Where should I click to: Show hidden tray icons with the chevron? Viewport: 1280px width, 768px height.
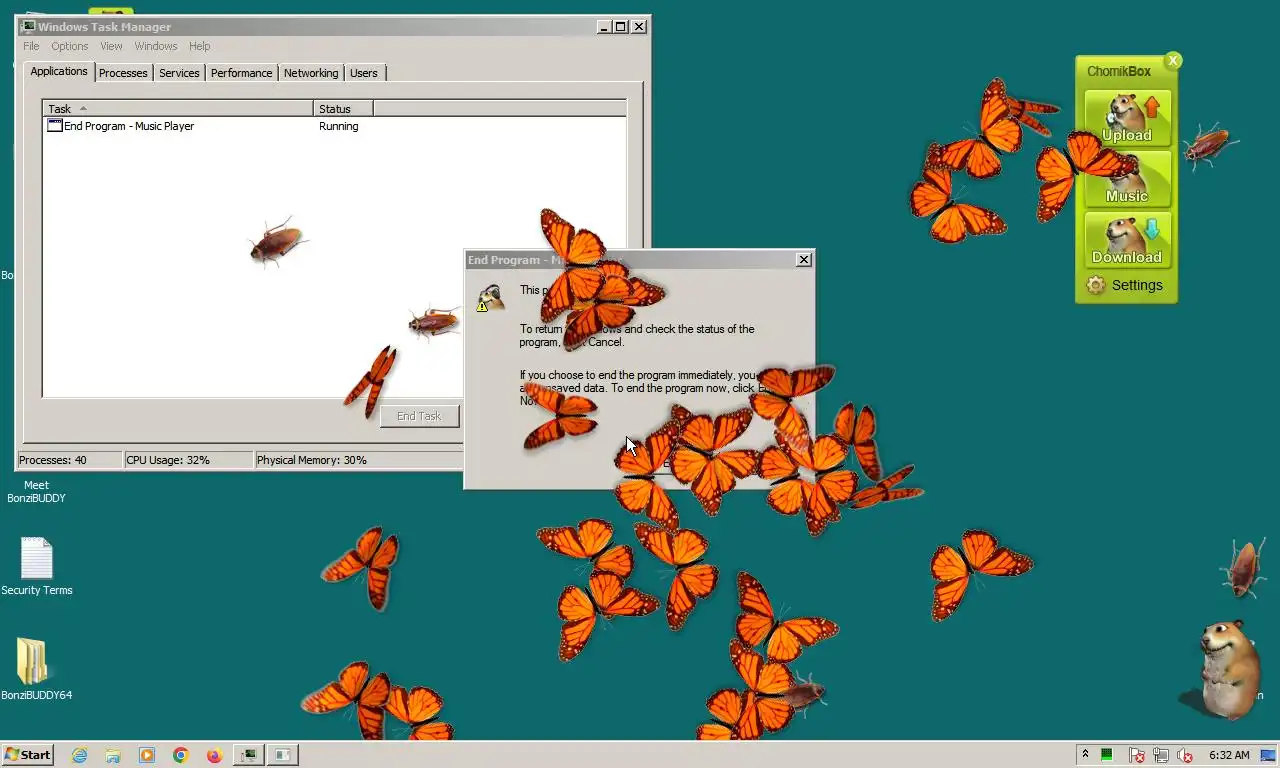[1085, 755]
